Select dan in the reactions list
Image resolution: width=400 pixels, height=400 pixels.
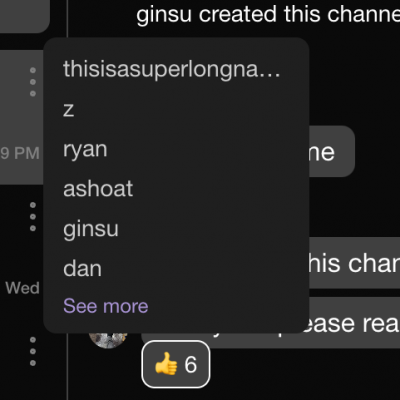(x=82, y=269)
